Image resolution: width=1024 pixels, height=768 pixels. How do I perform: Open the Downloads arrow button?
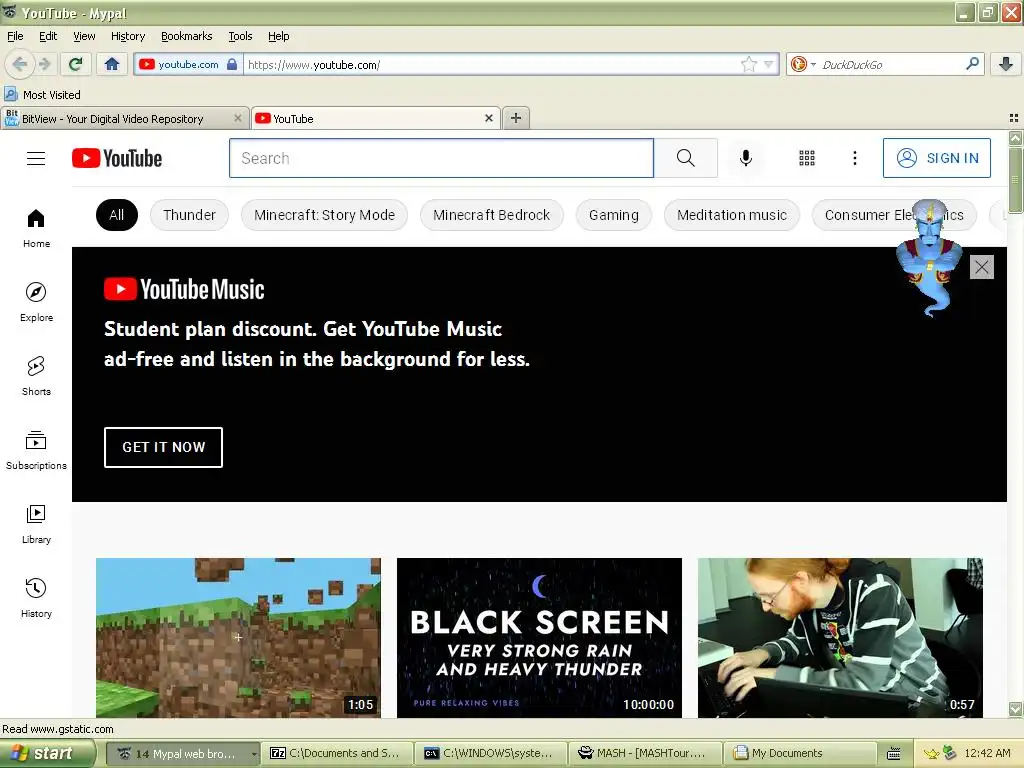coord(1006,64)
